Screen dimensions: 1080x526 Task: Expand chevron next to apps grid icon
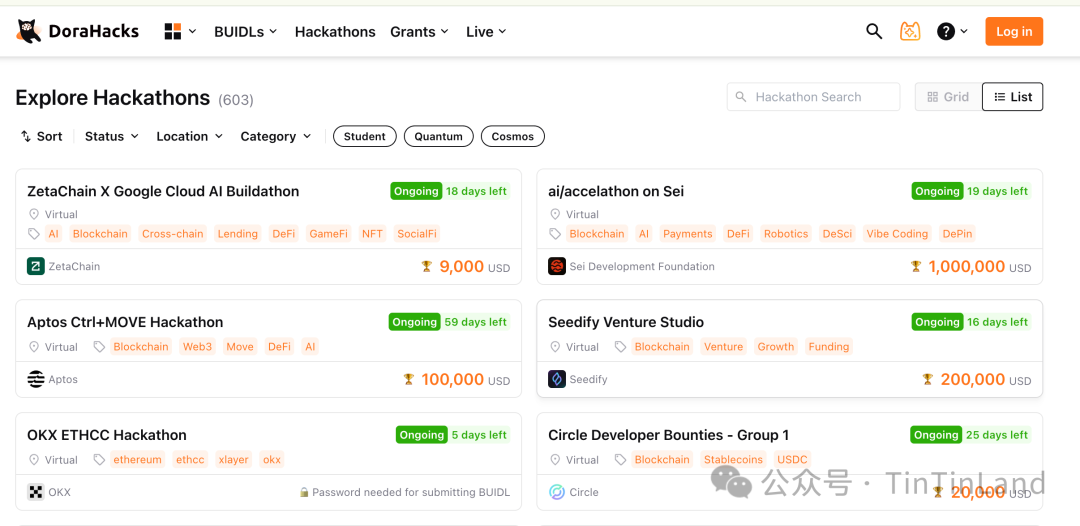192,32
